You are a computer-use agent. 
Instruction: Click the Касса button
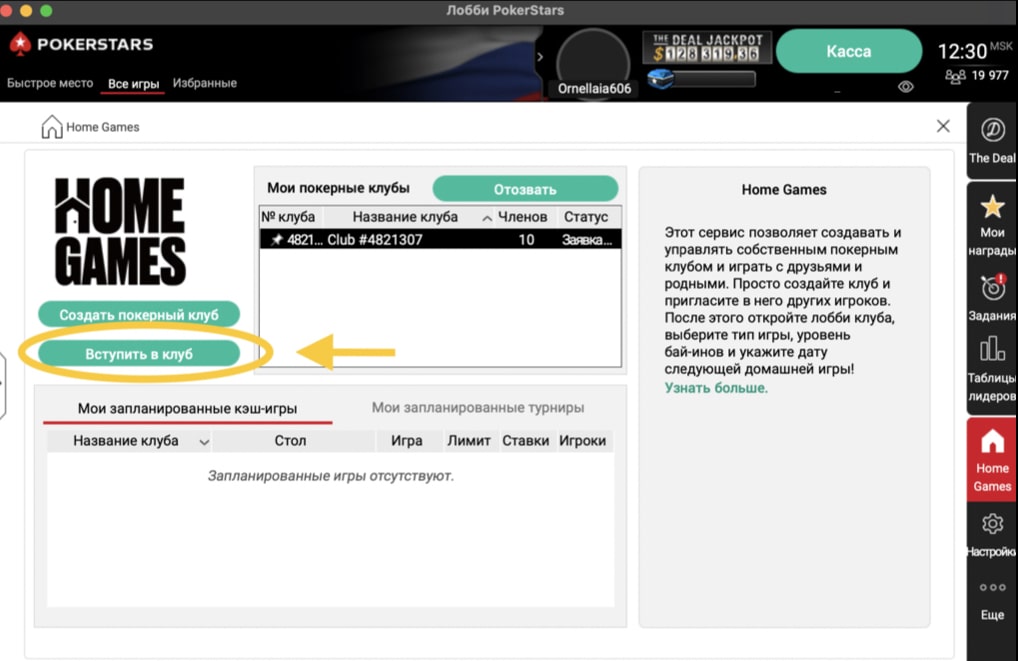click(849, 51)
